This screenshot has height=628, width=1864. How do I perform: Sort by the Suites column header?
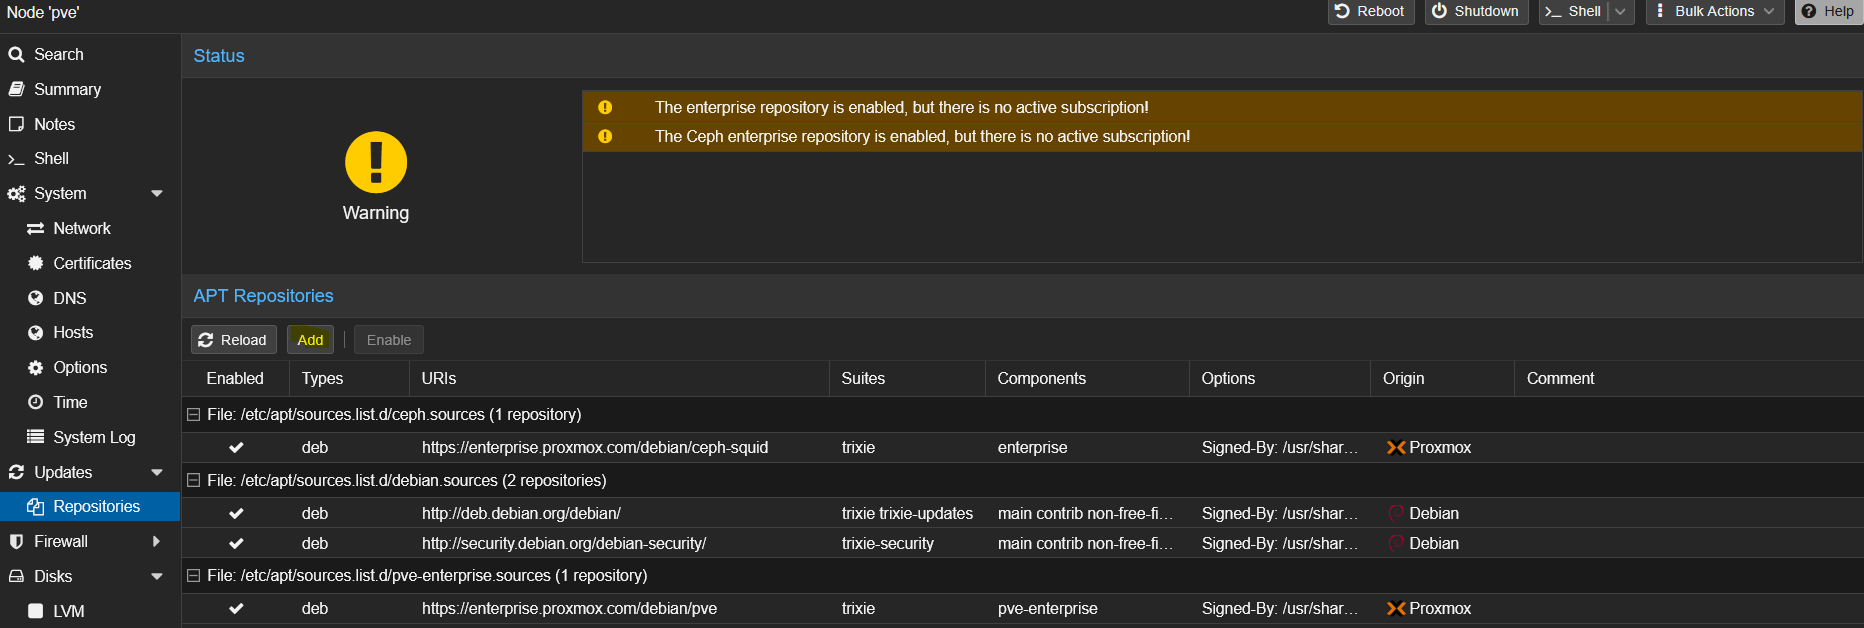(x=907, y=378)
